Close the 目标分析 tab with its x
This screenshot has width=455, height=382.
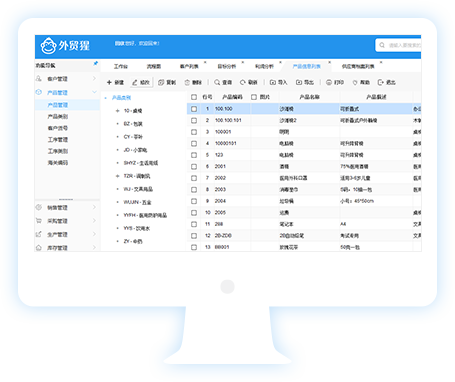pos(243,62)
